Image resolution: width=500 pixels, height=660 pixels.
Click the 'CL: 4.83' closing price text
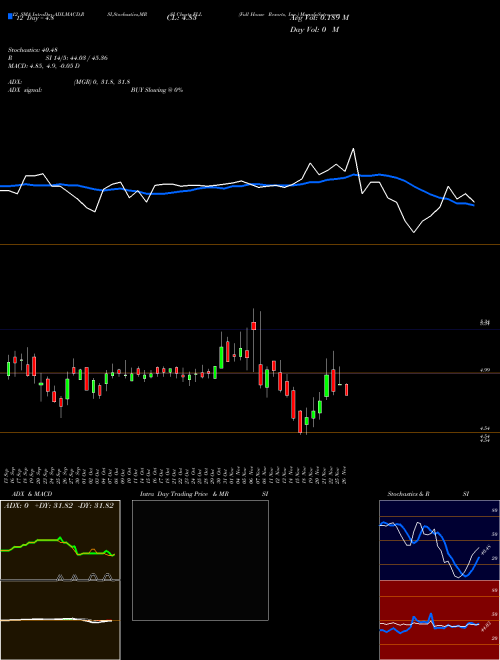[x=182, y=18]
